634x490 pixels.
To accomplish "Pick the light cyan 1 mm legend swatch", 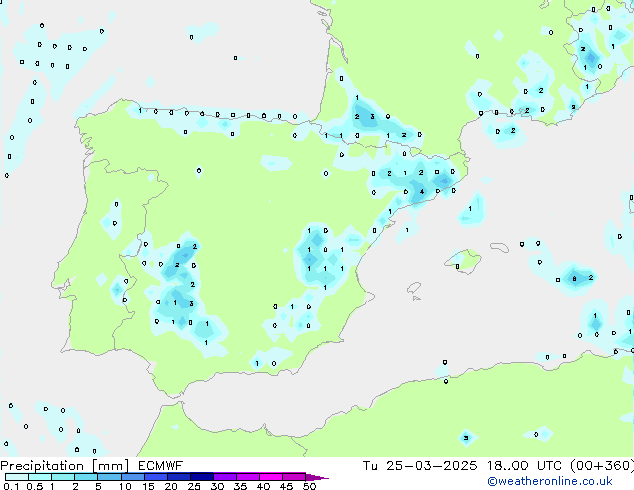I will pos(62,477).
